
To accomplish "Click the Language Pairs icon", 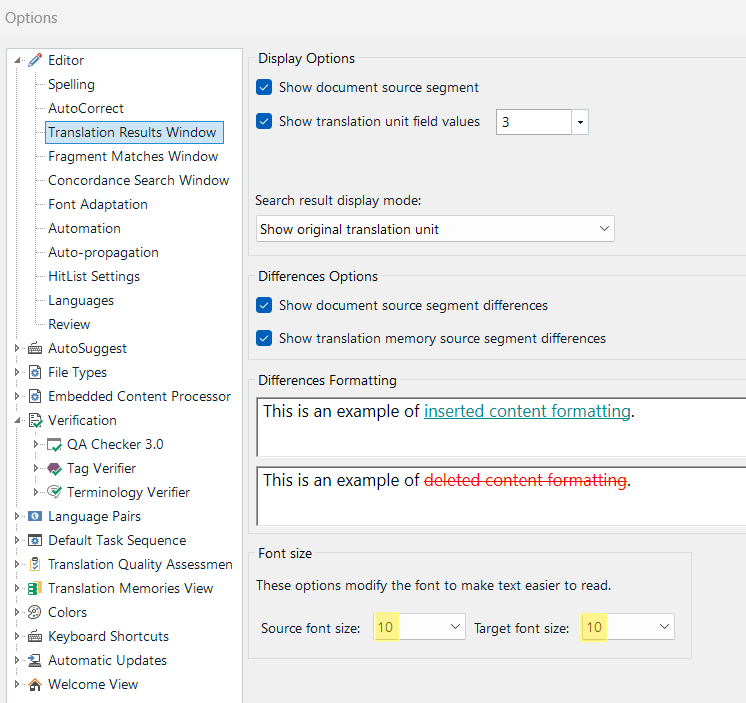I will click(35, 517).
